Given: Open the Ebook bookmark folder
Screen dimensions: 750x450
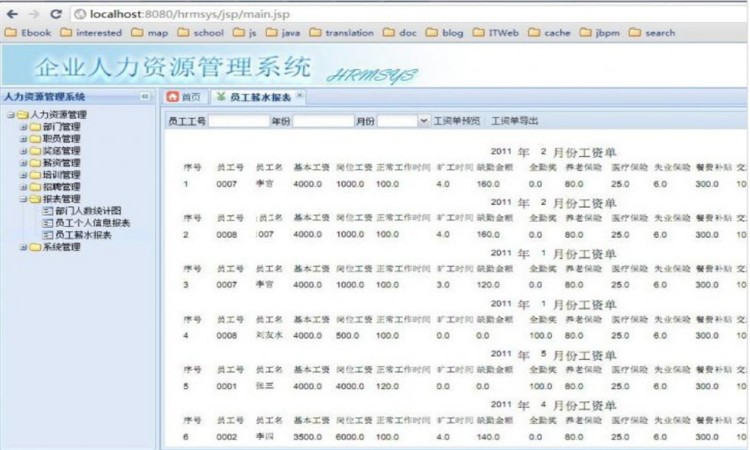Looking at the screenshot, I should 28,33.
